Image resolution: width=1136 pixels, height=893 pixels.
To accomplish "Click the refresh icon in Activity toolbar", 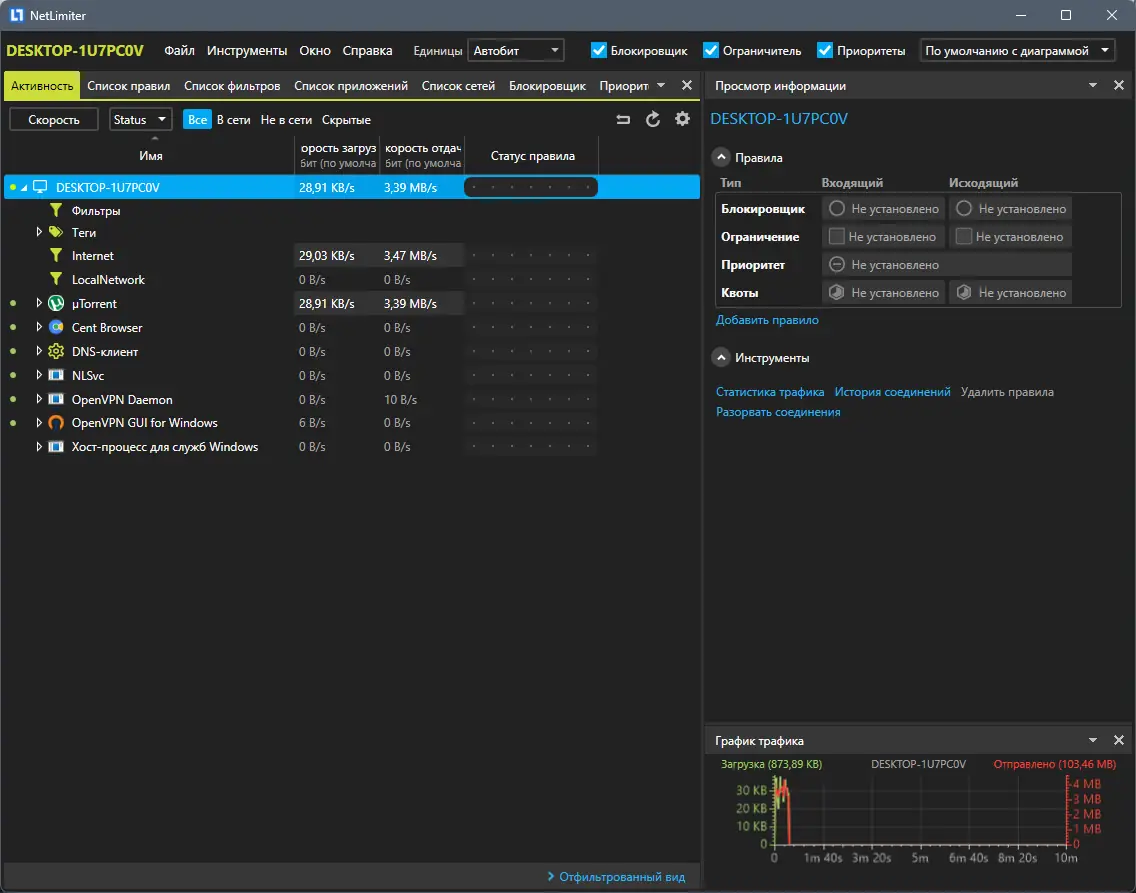I will coord(653,119).
